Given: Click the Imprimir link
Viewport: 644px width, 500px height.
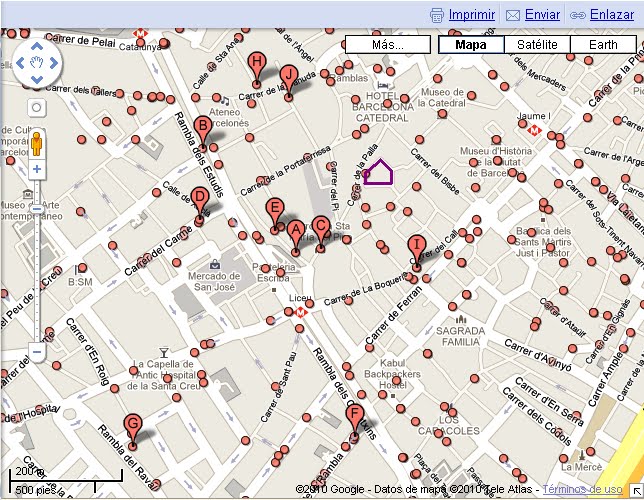Looking at the screenshot, I should click(472, 15).
